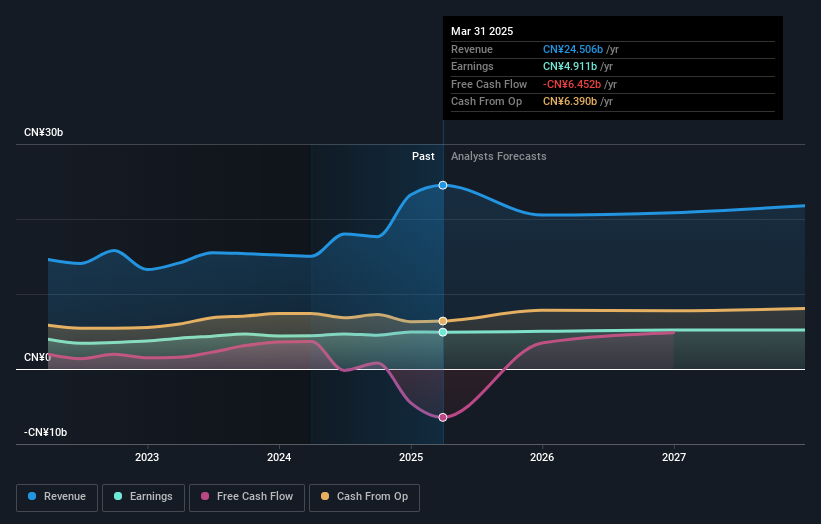Viewport: 821px width, 524px height.
Task: Click the 2025 x-axis label
Action: coord(411,457)
